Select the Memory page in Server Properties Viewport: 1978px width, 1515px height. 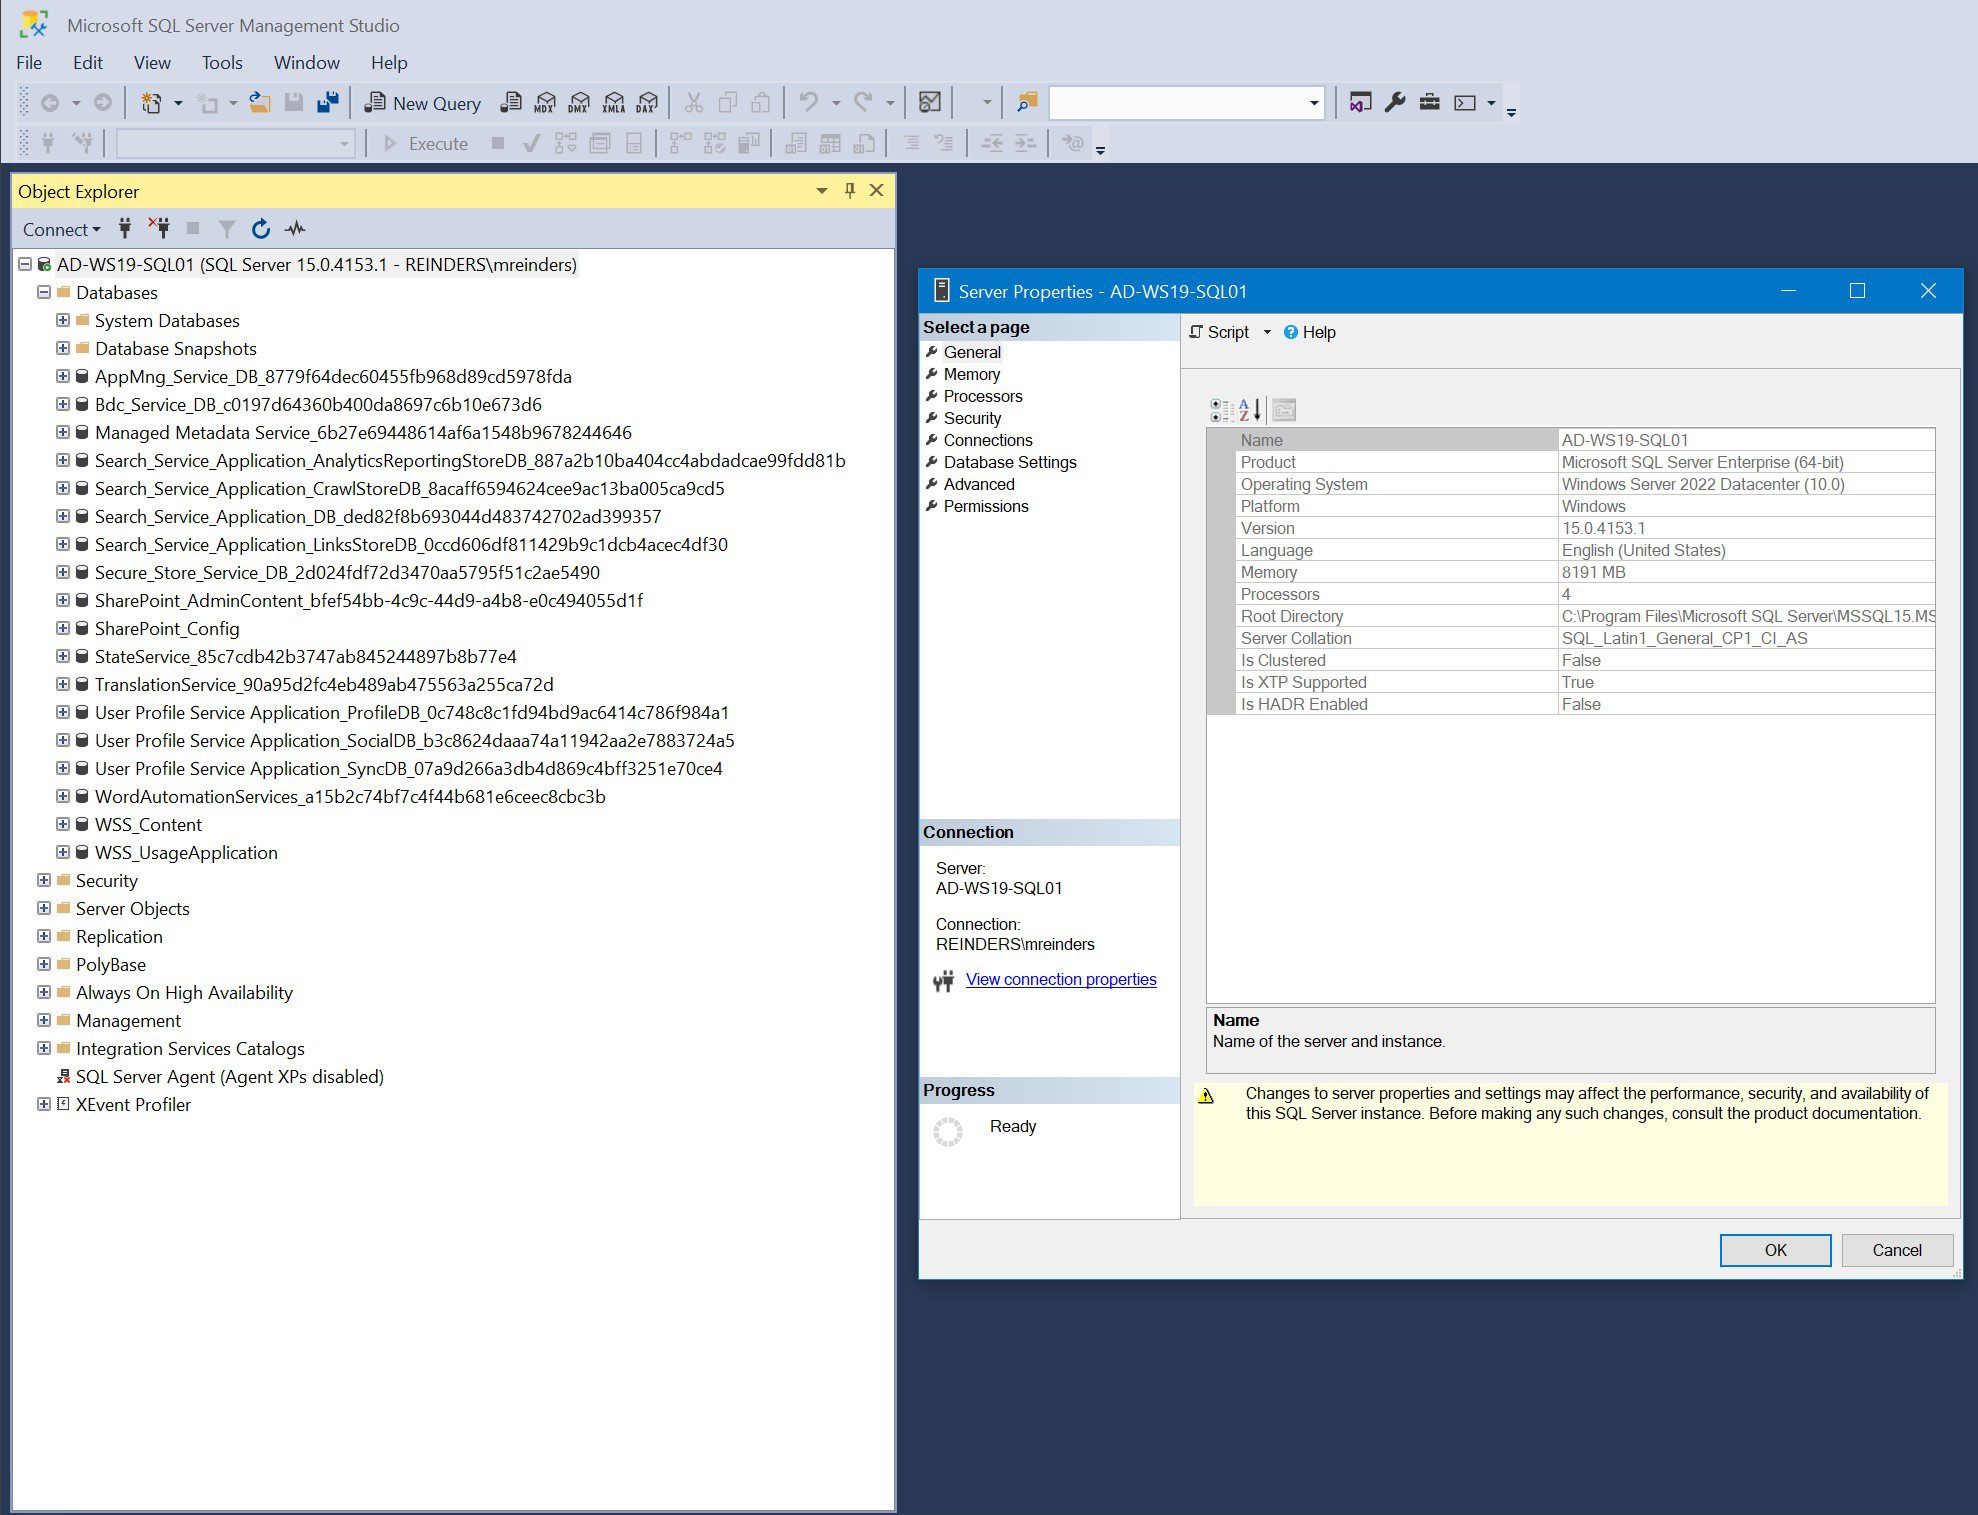click(x=971, y=372)
